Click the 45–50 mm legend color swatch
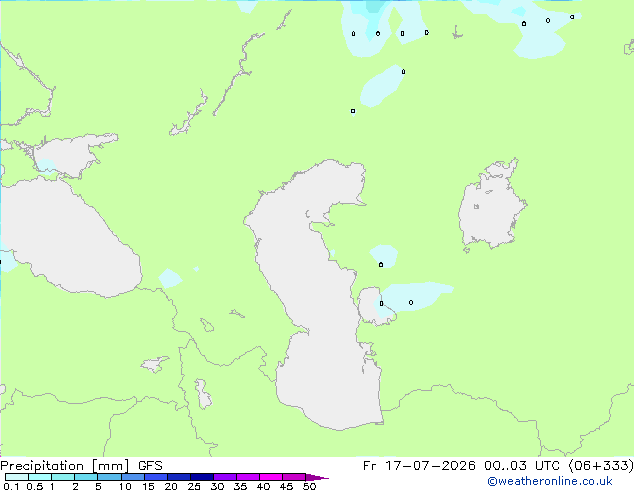 294,477
